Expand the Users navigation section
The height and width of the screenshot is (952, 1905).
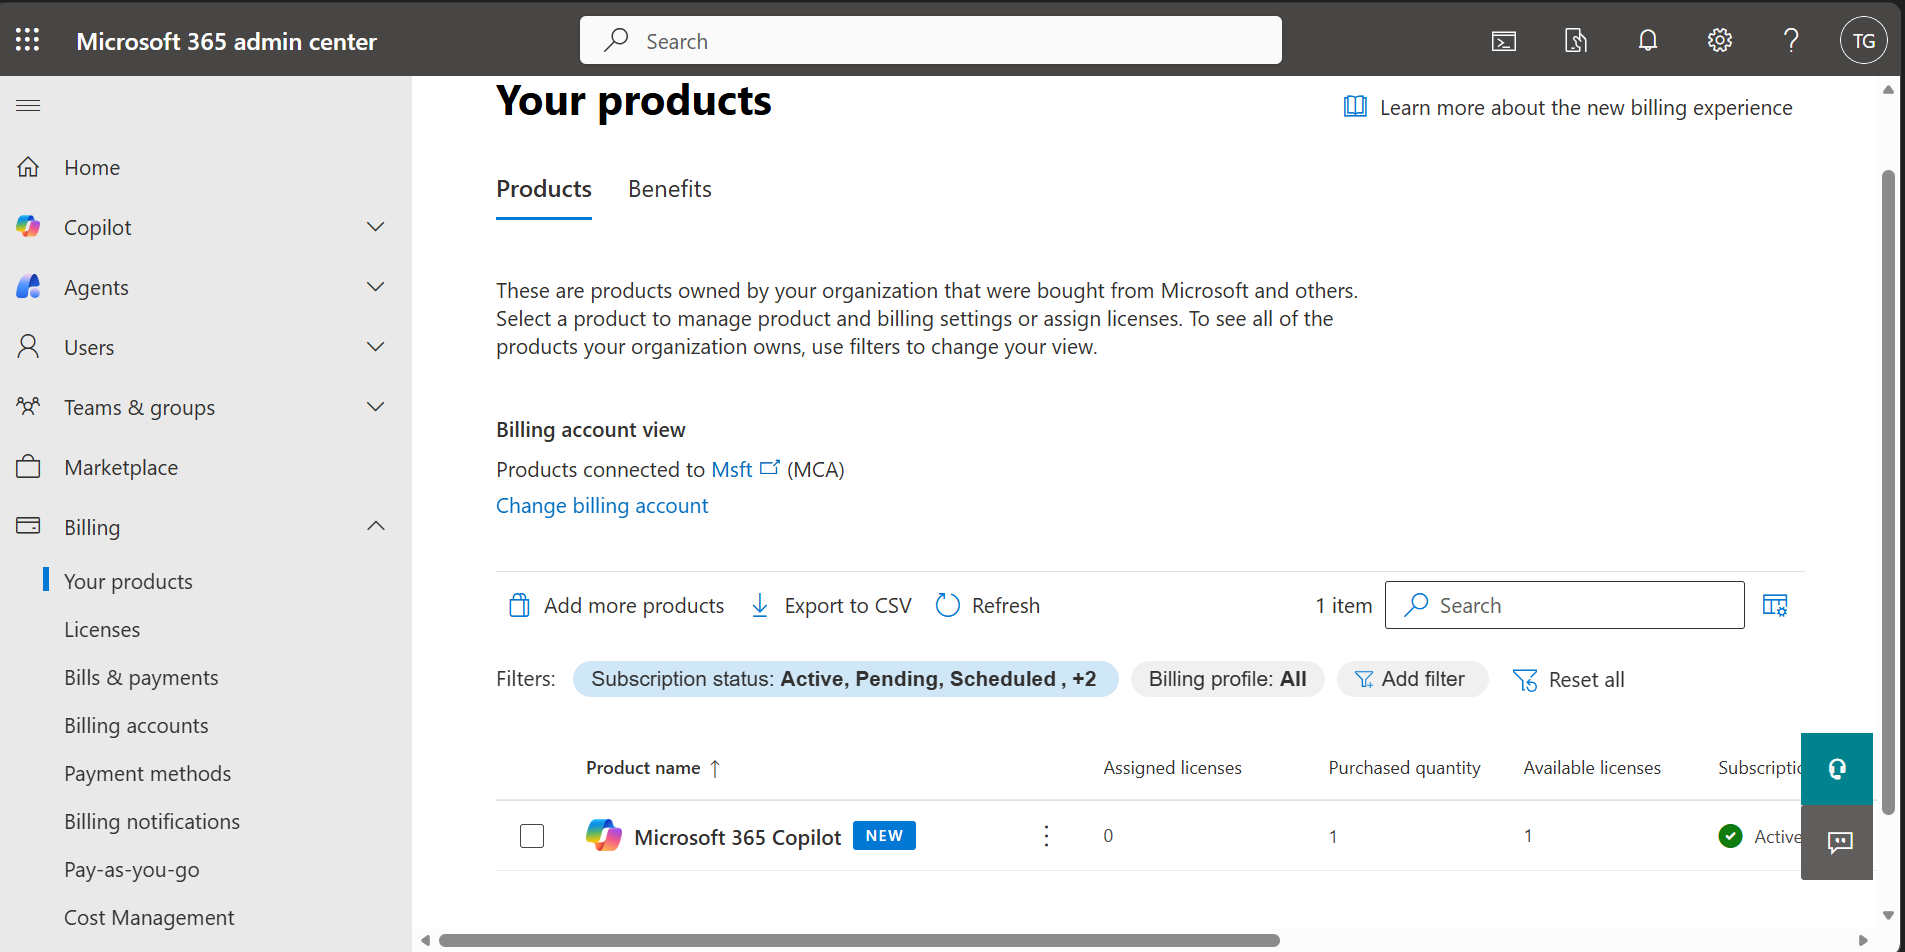(376, 347)
